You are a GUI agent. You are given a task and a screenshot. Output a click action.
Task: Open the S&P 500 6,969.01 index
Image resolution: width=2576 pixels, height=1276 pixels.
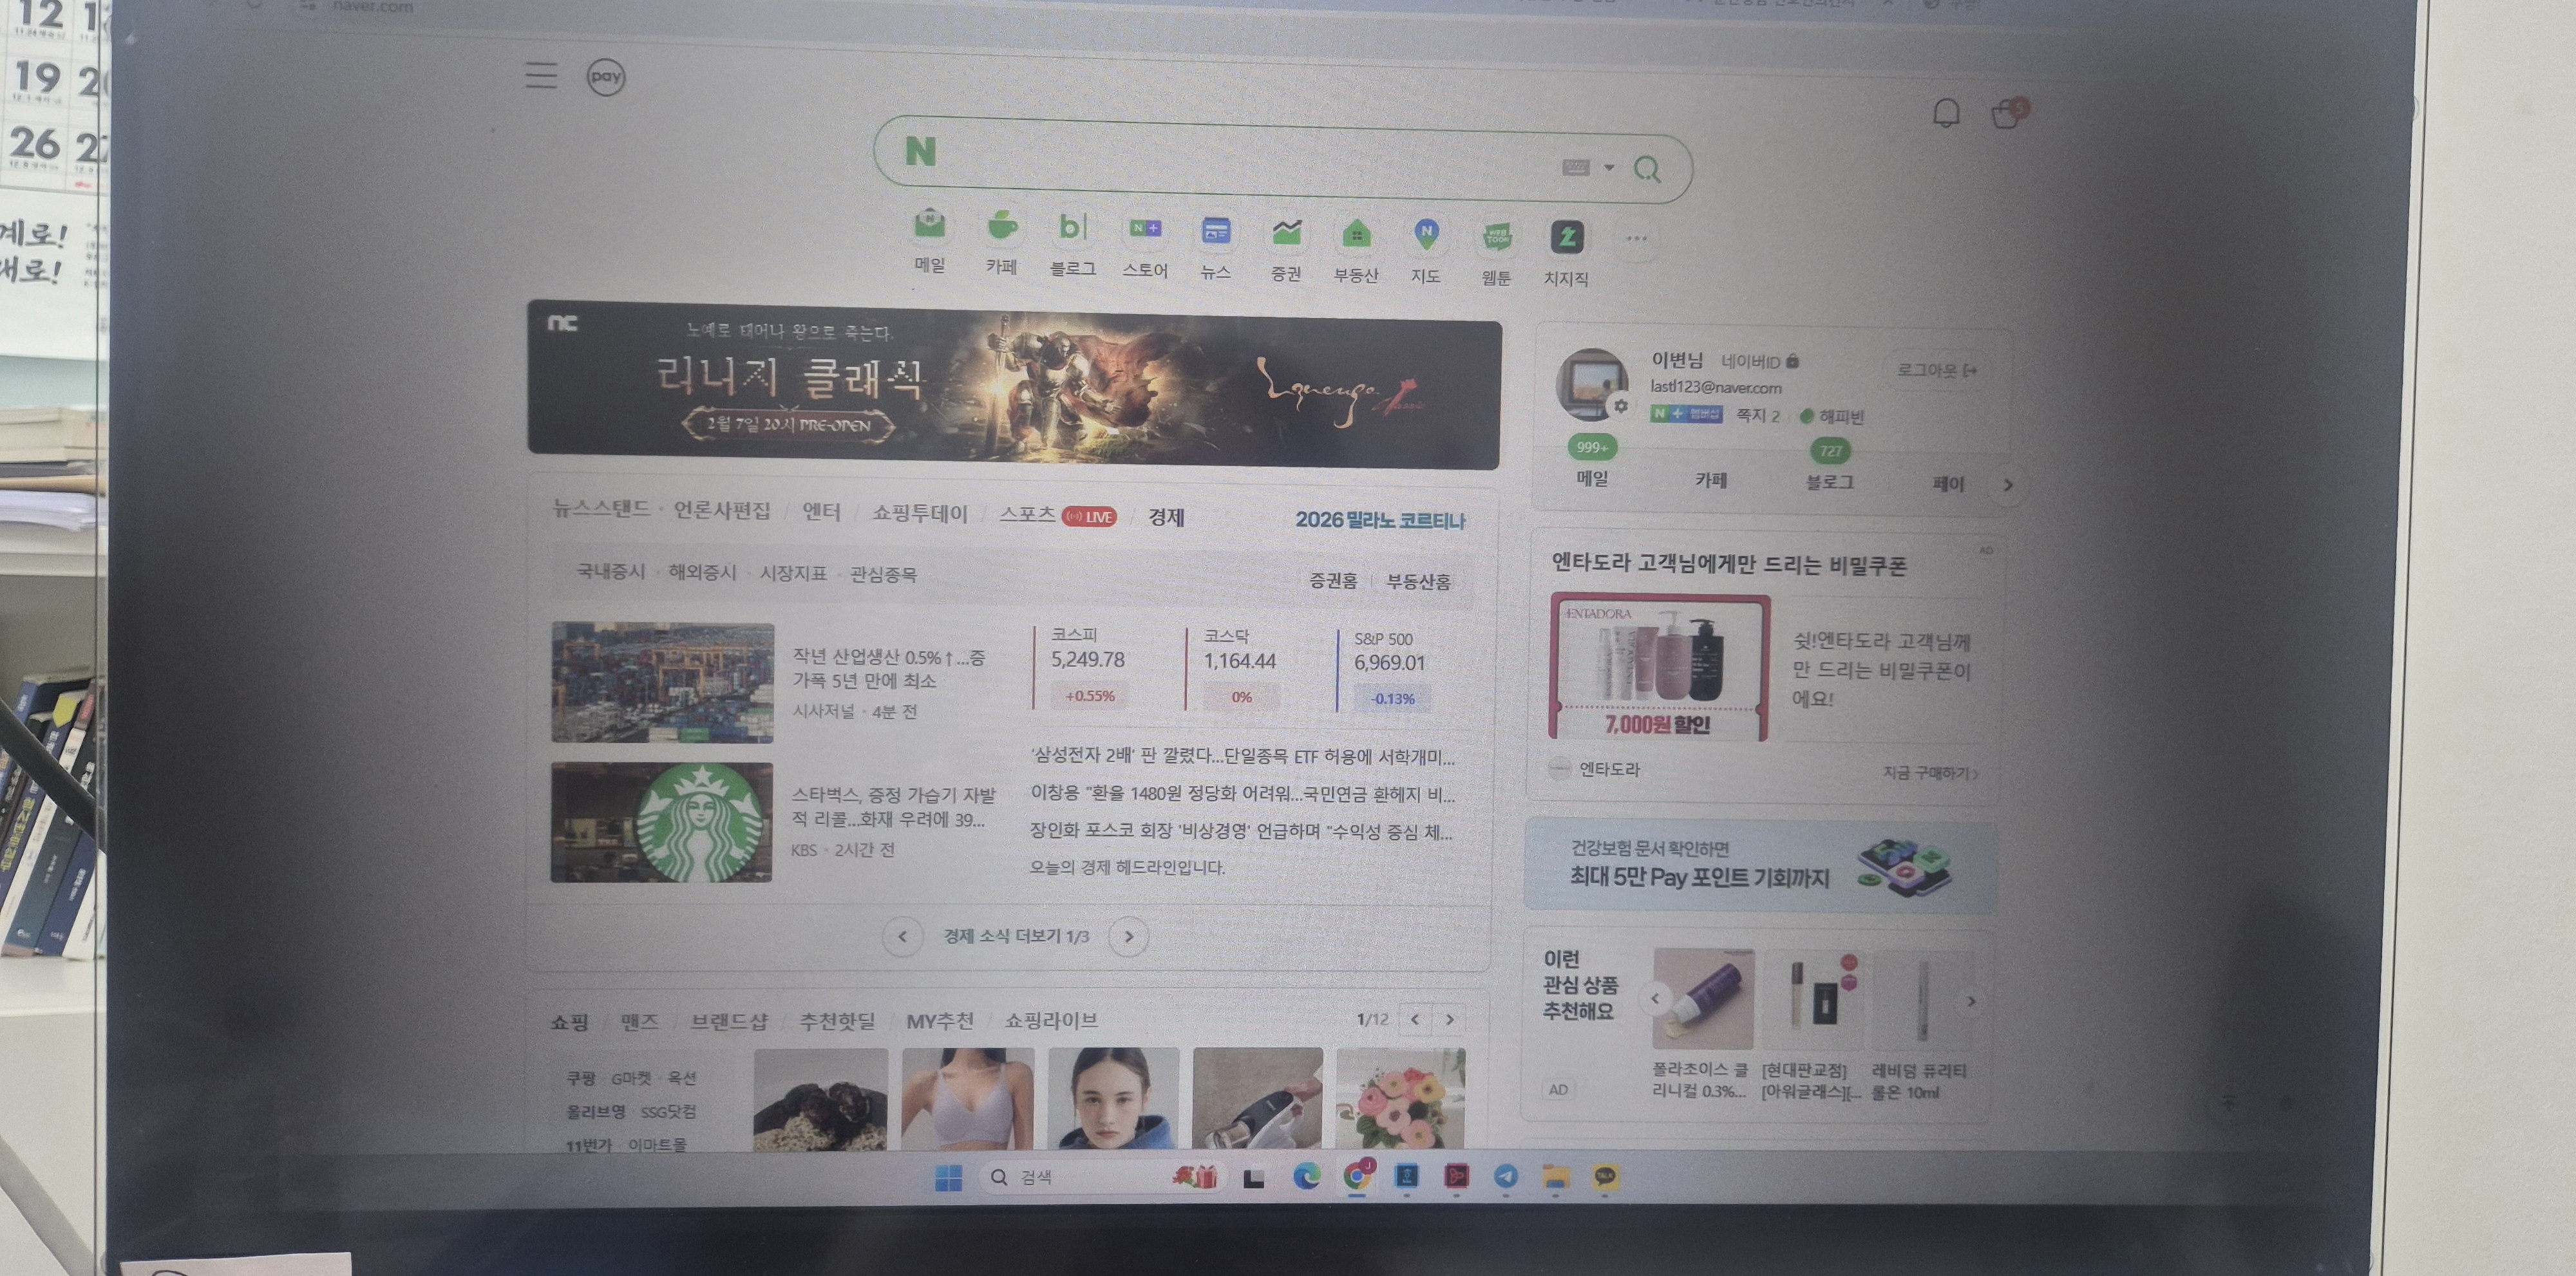1390,671
